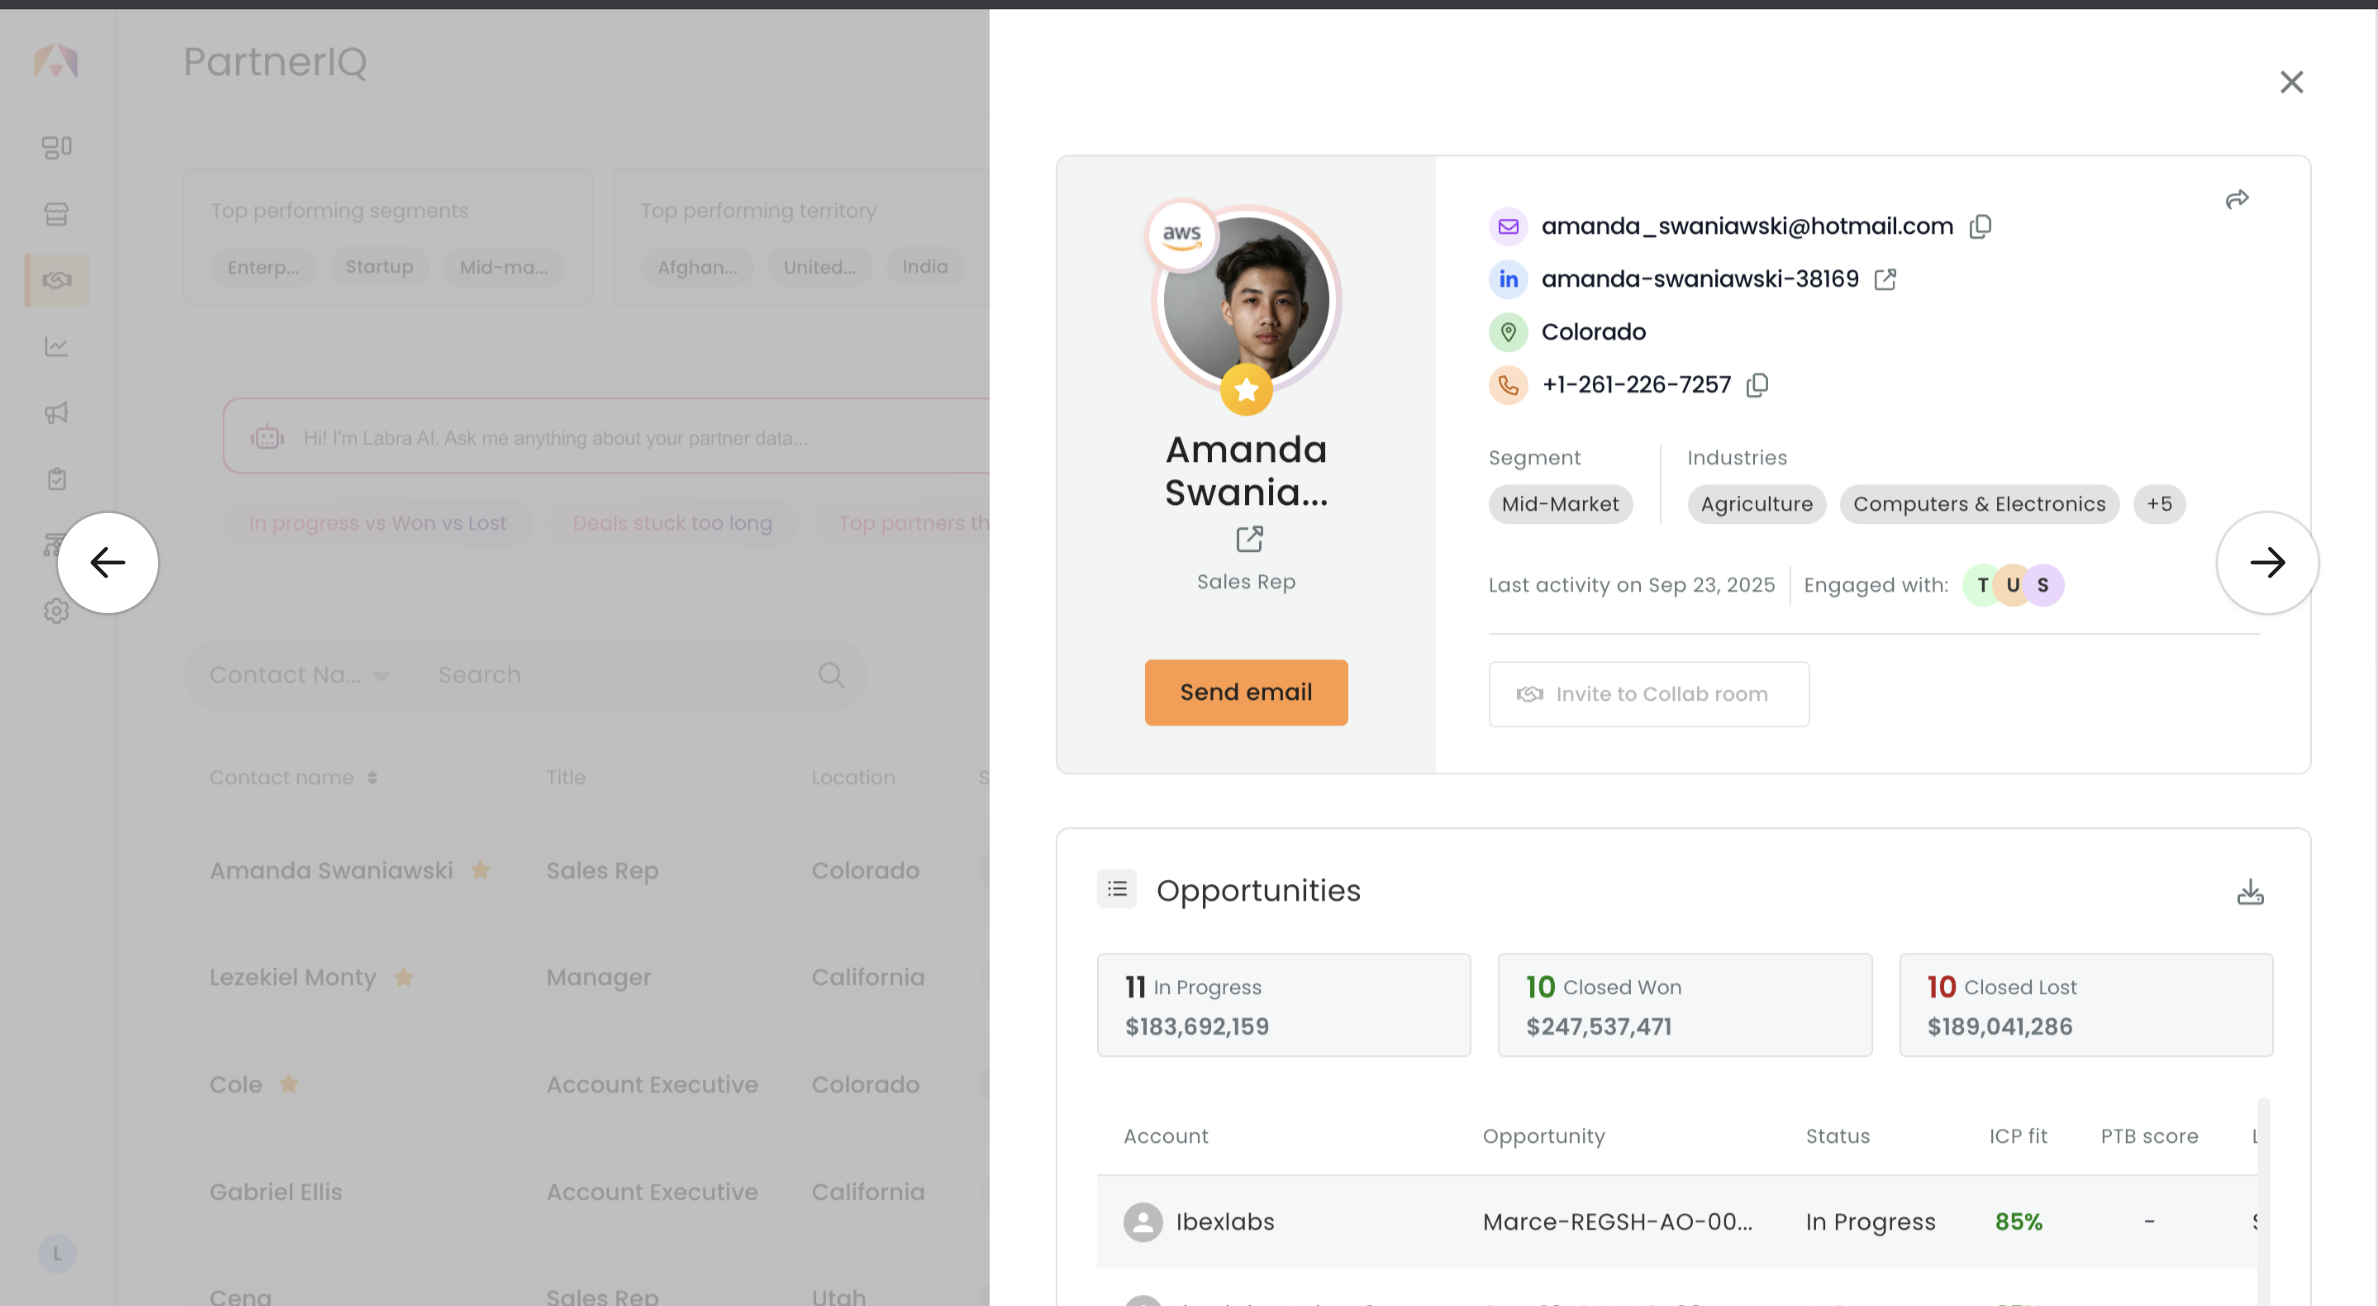Select the Closed Lost opportunities card
The image size is (2378, 1306).
coord(2085,1005)
